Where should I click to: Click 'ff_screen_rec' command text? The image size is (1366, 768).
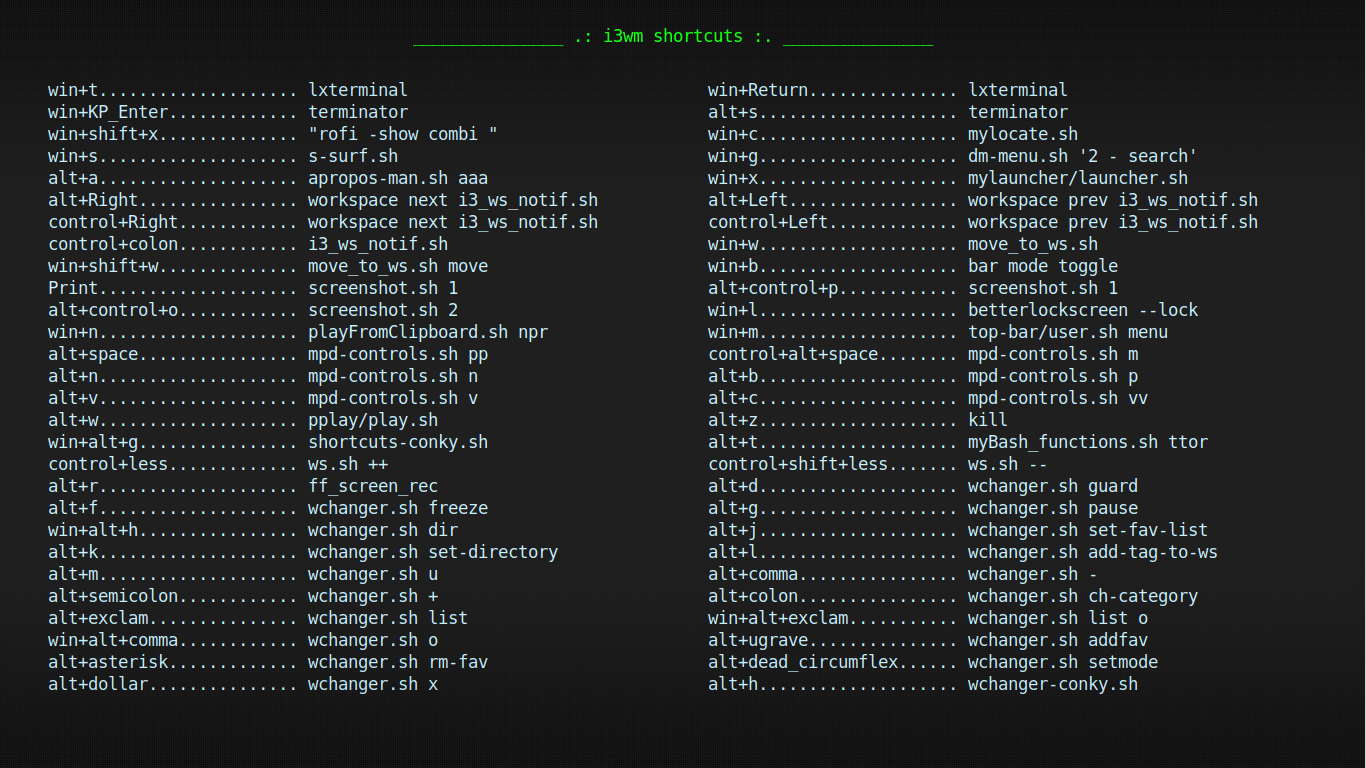pos(373,486)
